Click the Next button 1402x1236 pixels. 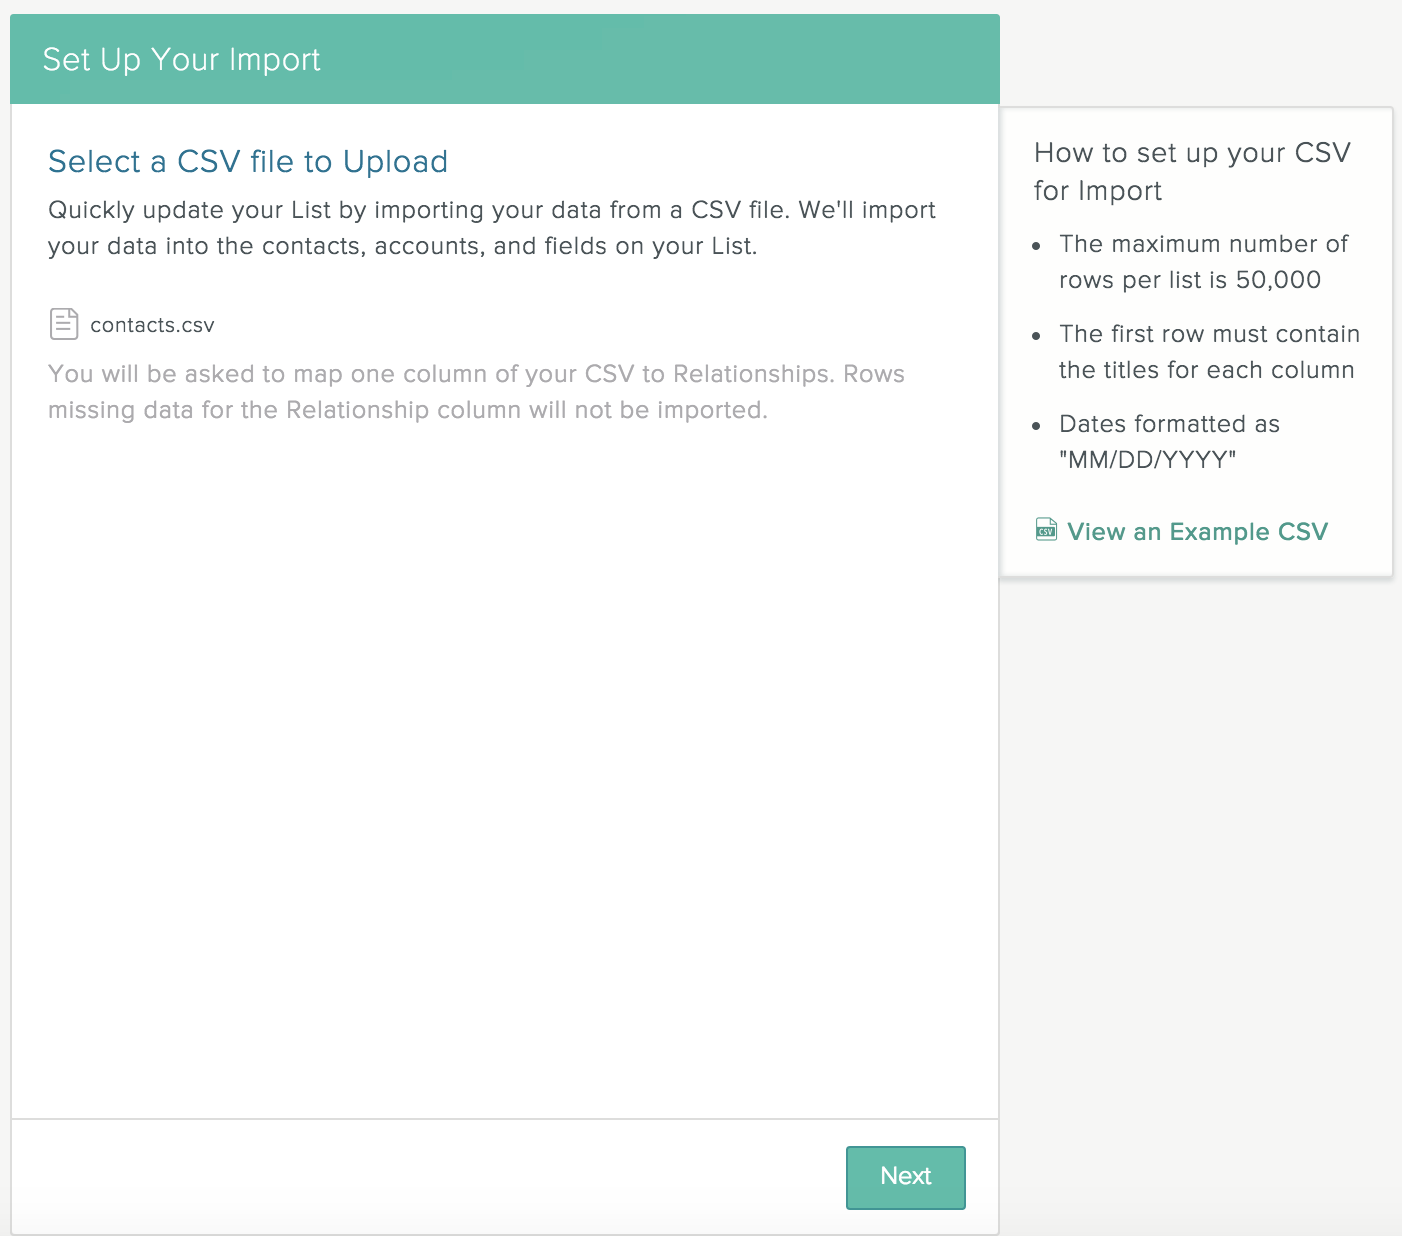(905, 1177)
